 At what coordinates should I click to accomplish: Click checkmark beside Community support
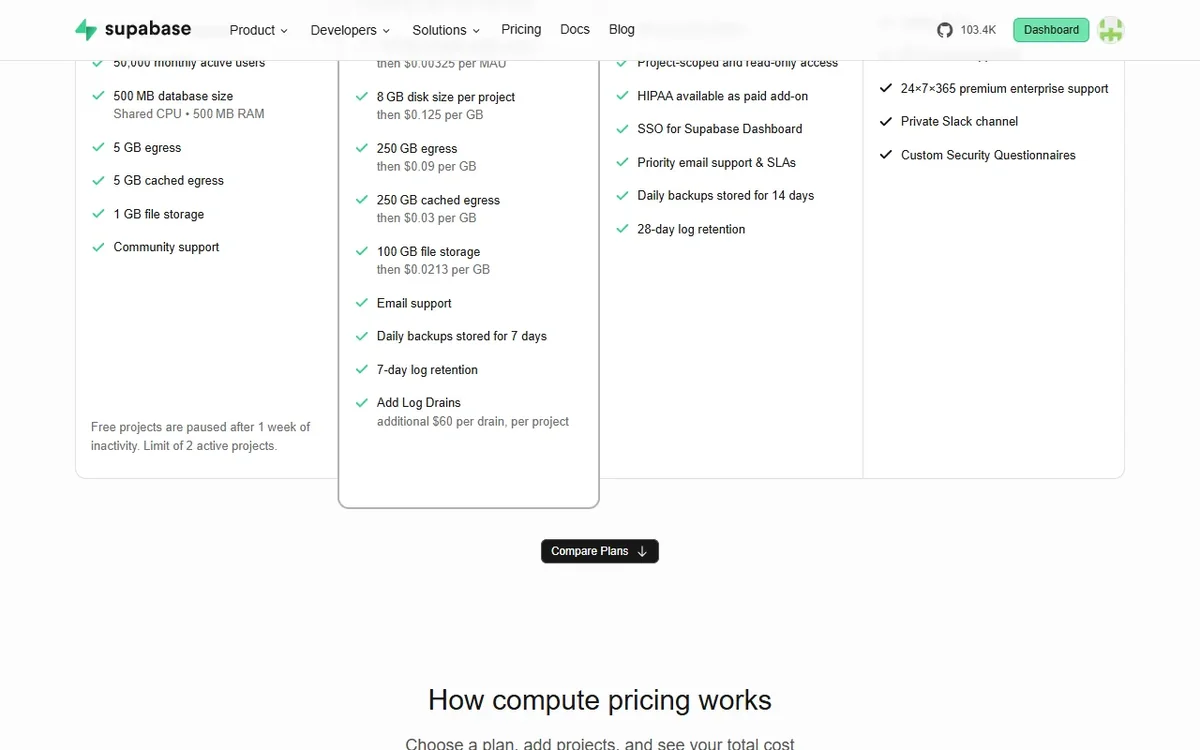point(98,247)
